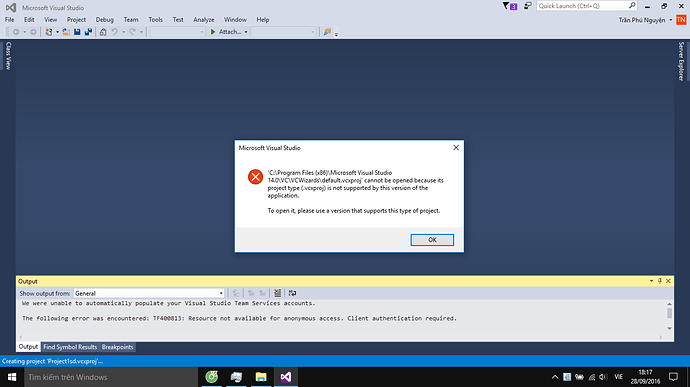
Task: Open the Debug menu
Action: pos(105,19)
